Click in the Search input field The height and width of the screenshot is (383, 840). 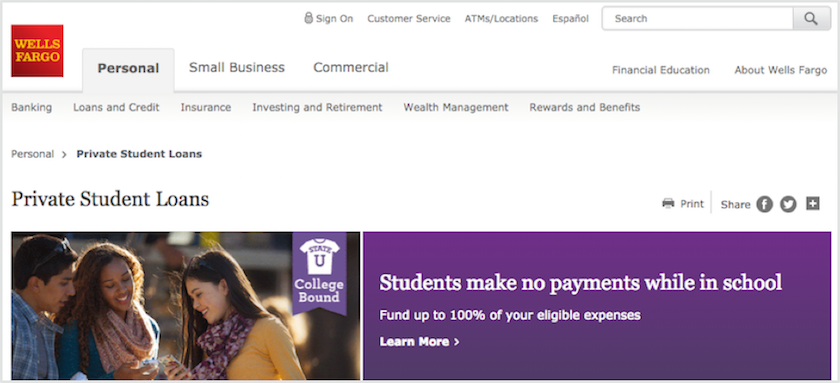698,19
